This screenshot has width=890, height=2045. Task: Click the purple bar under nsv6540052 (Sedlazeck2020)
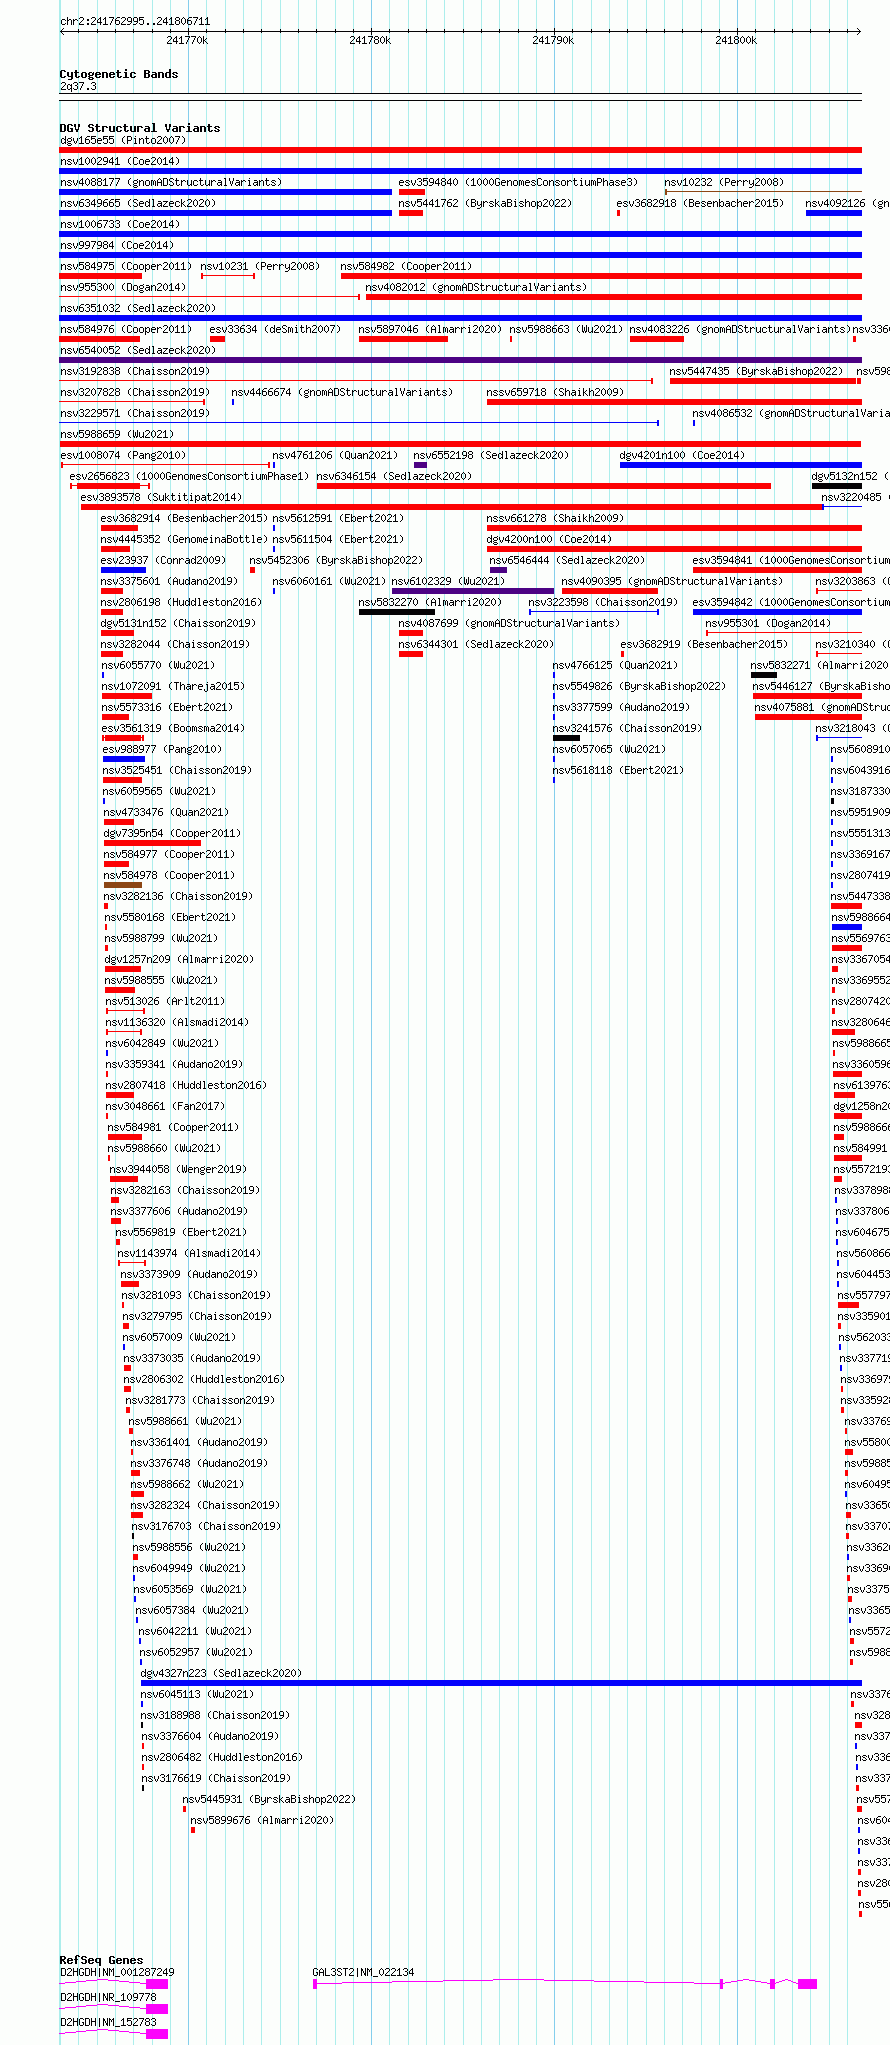[460, 360]
